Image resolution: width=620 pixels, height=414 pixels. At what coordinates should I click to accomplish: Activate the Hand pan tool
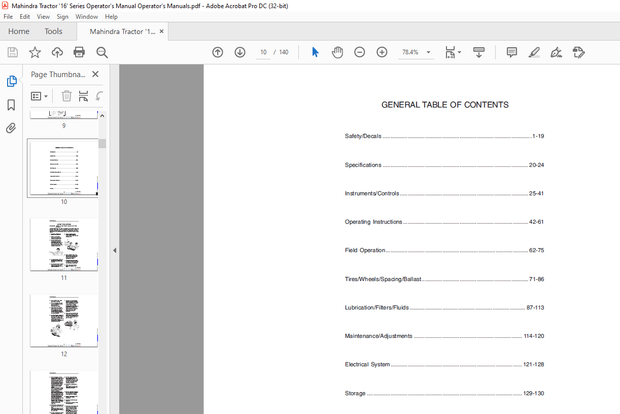coord(337,52)
